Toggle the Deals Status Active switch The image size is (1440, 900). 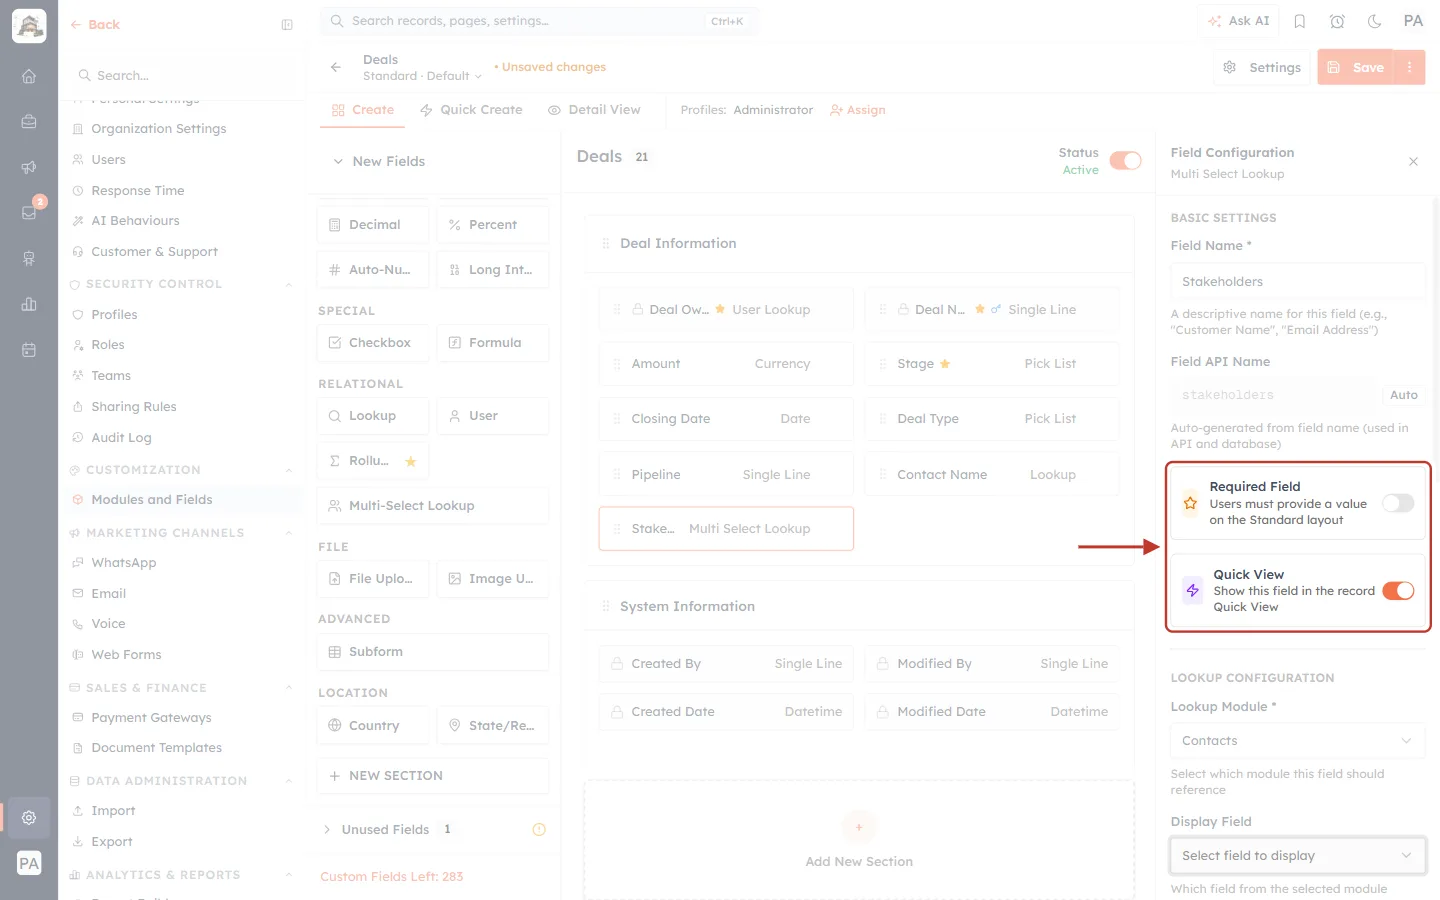[x=1126, y=161]
